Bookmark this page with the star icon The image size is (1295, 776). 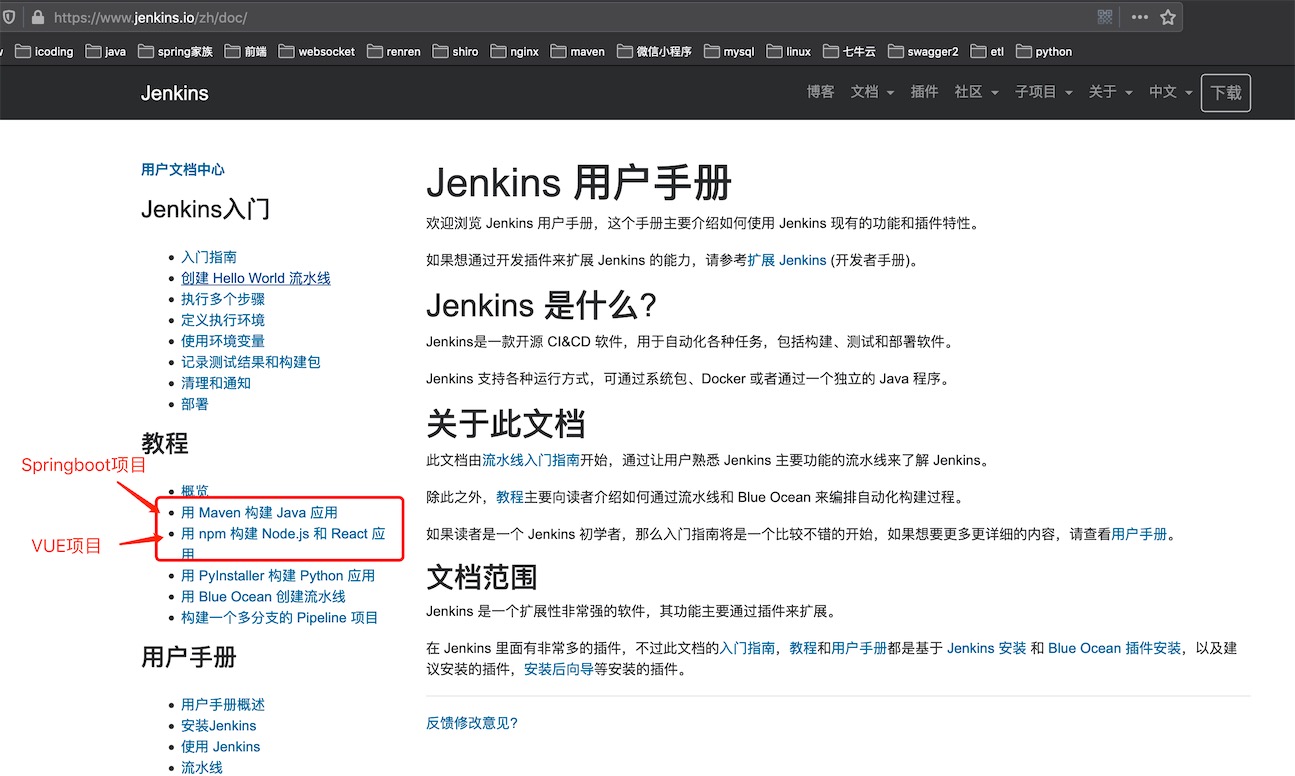pos(1168,17)
